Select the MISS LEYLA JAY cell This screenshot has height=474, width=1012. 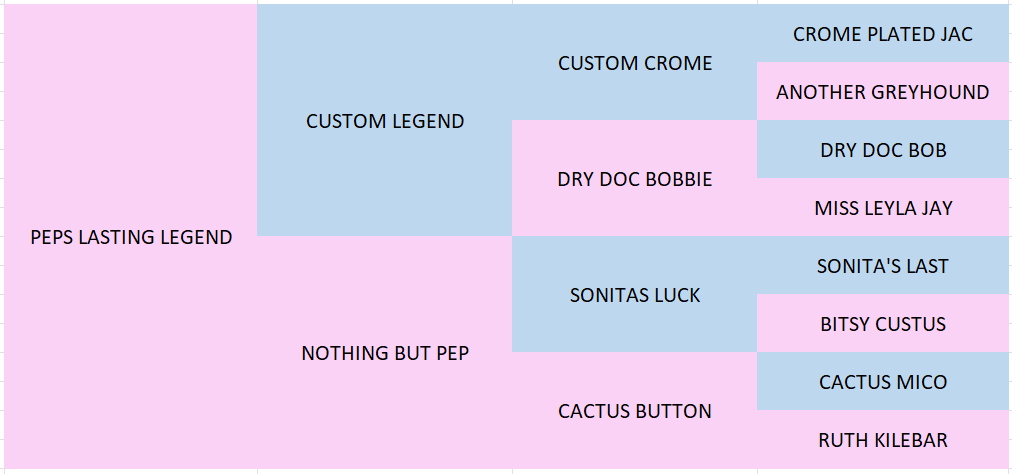(x=884, y=208)
